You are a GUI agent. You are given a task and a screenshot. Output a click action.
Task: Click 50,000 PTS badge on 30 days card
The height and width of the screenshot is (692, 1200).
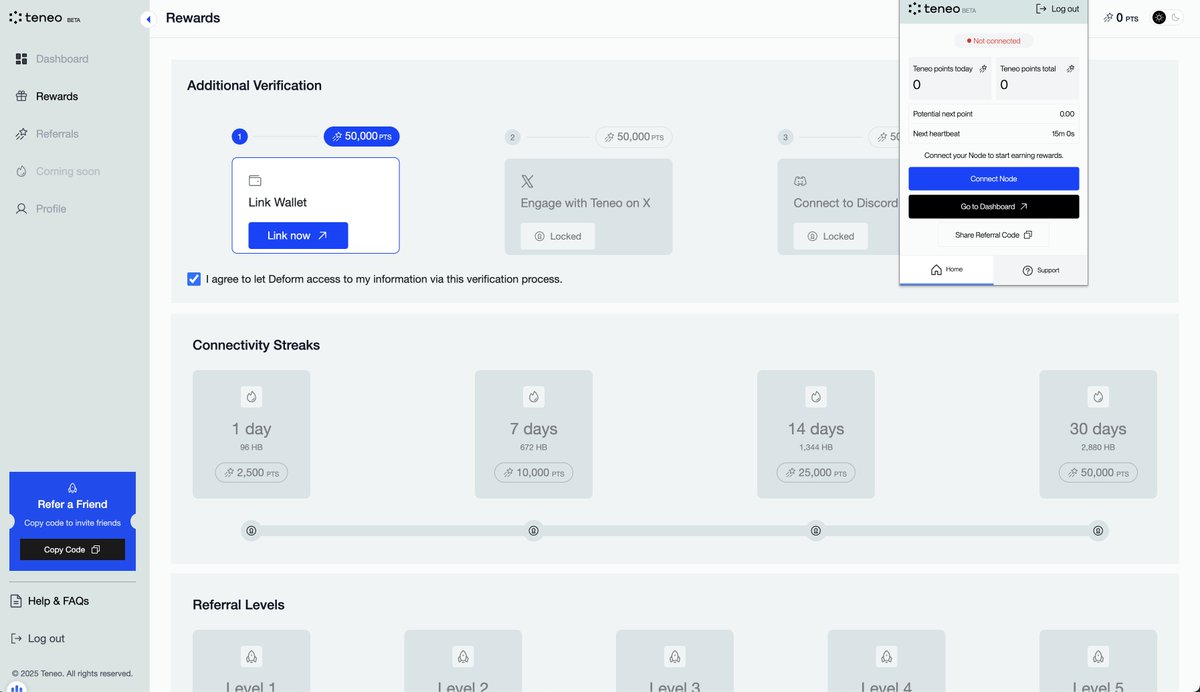click(x=1098, y=473)
